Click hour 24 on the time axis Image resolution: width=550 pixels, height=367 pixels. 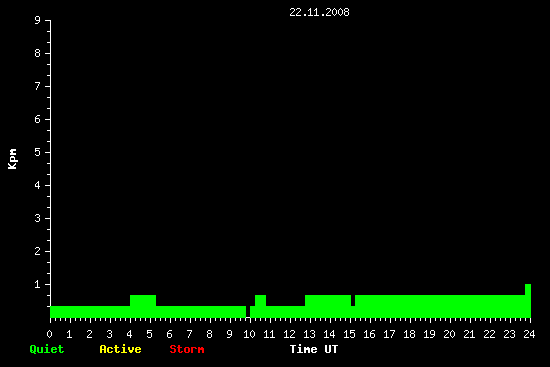[529, 334]
